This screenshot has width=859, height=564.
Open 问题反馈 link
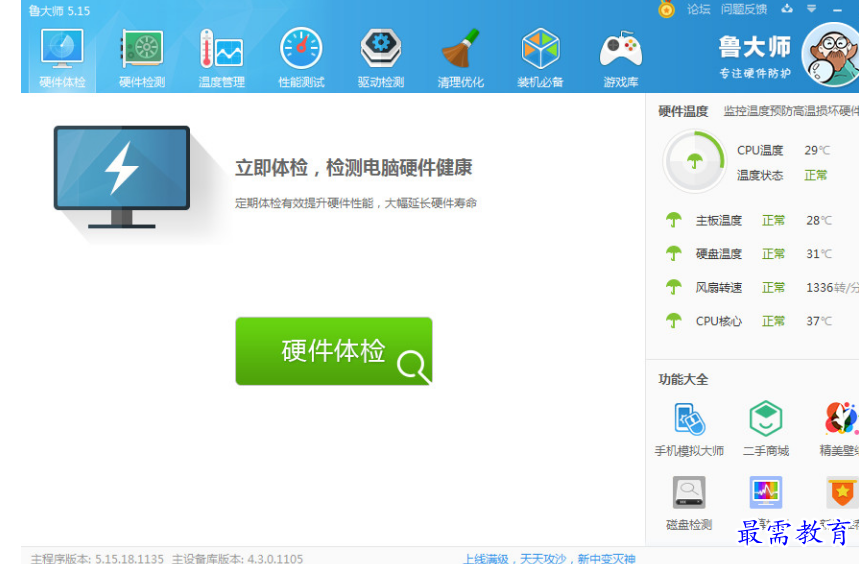point(743,9)
